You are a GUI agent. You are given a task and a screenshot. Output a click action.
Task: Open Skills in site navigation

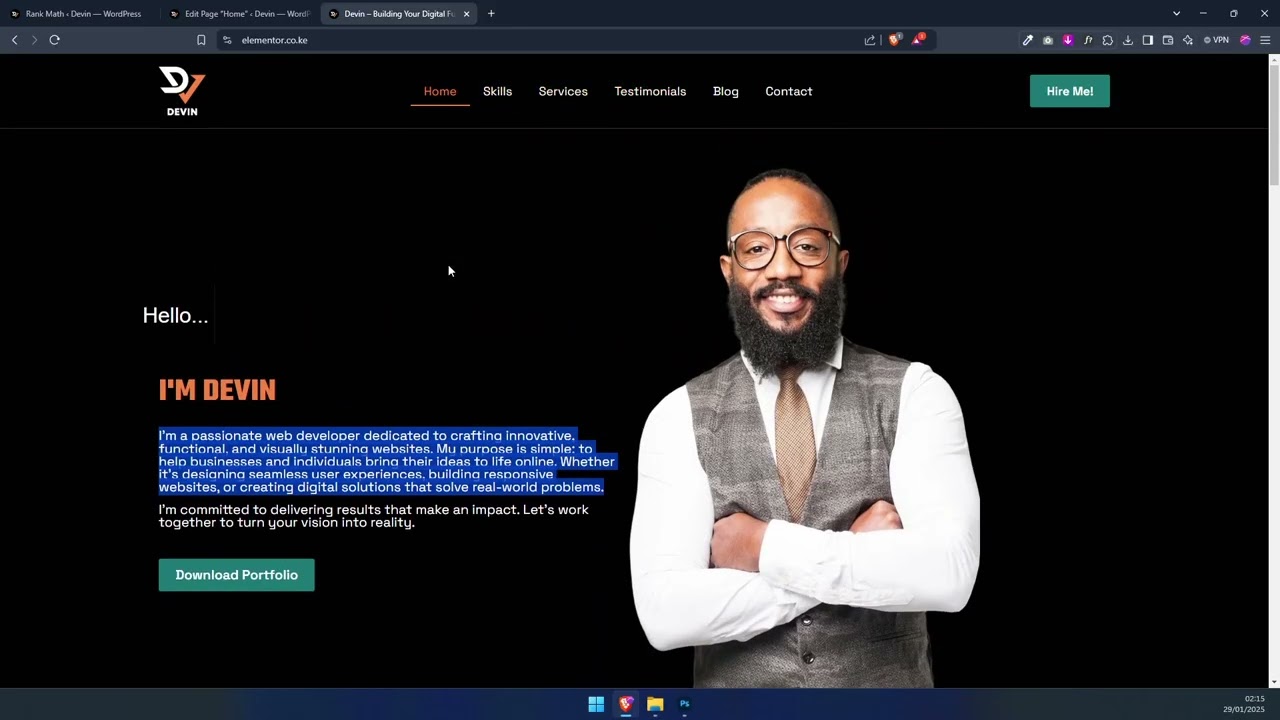coord(497,91)
